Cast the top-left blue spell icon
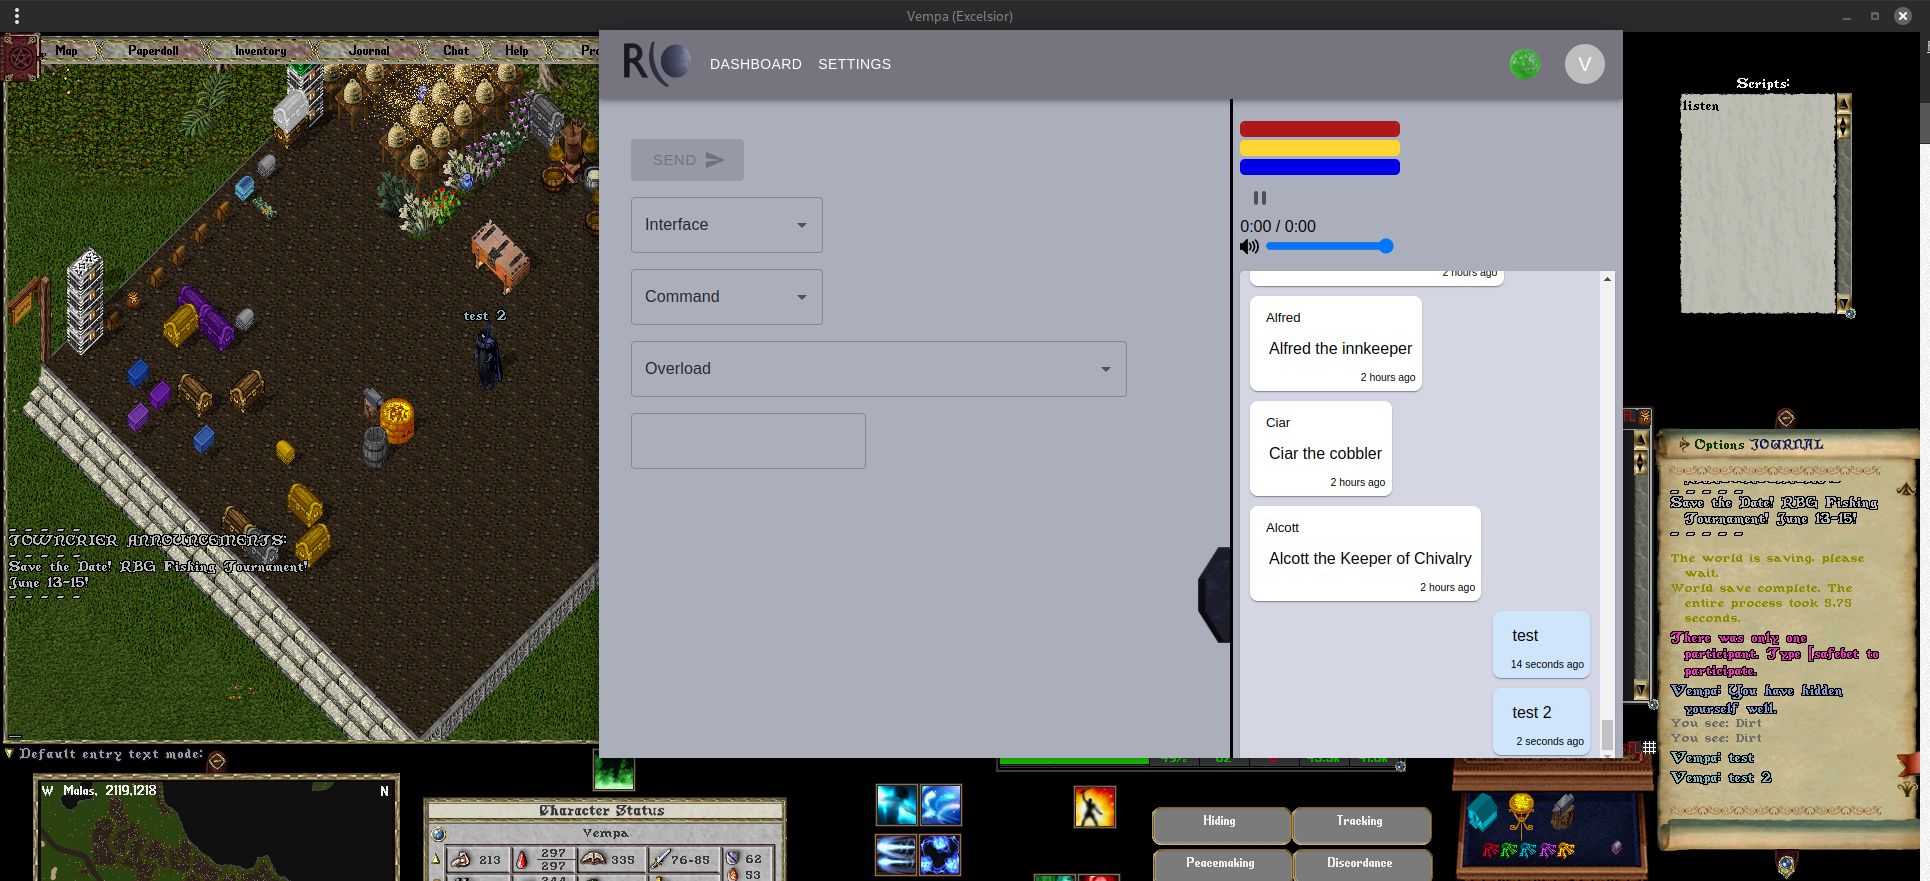The width and height of the screenshot is (1930, 881). pyautogui.click(x=896, y=805)
